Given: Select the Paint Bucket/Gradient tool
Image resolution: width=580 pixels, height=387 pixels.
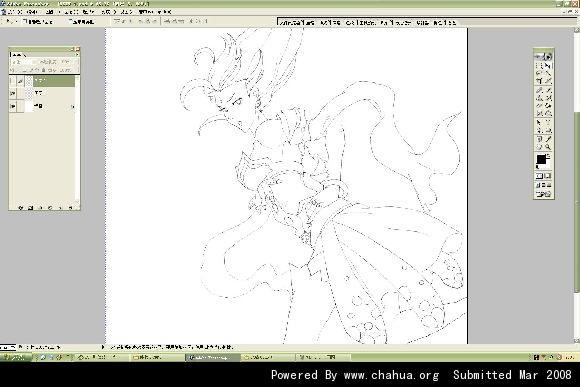Looking at the screenshot, I should pos(548,106).
